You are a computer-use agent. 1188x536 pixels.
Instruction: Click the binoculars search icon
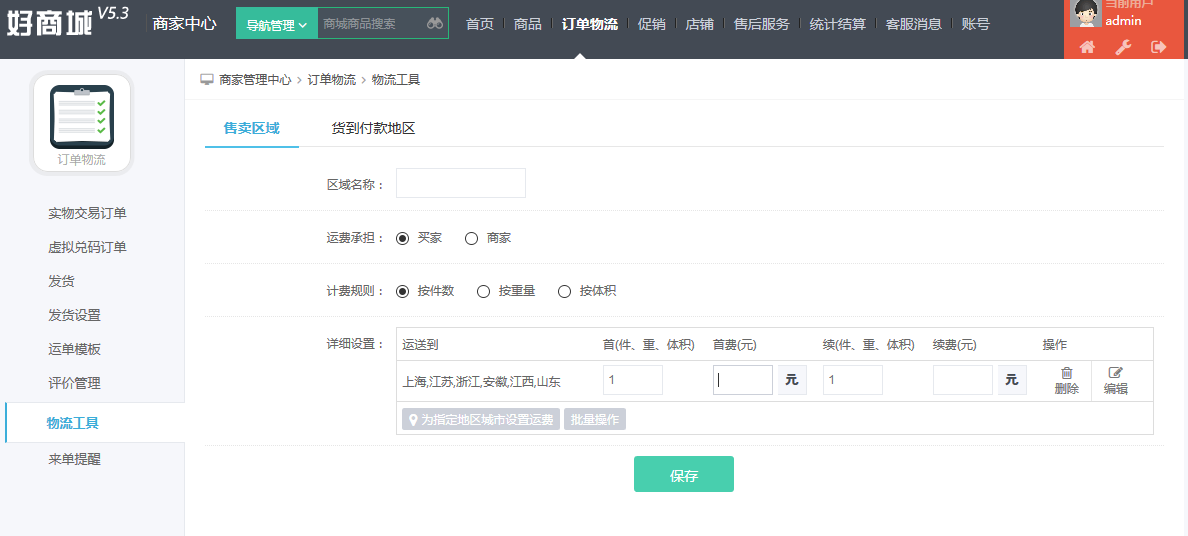coord(435,24)
